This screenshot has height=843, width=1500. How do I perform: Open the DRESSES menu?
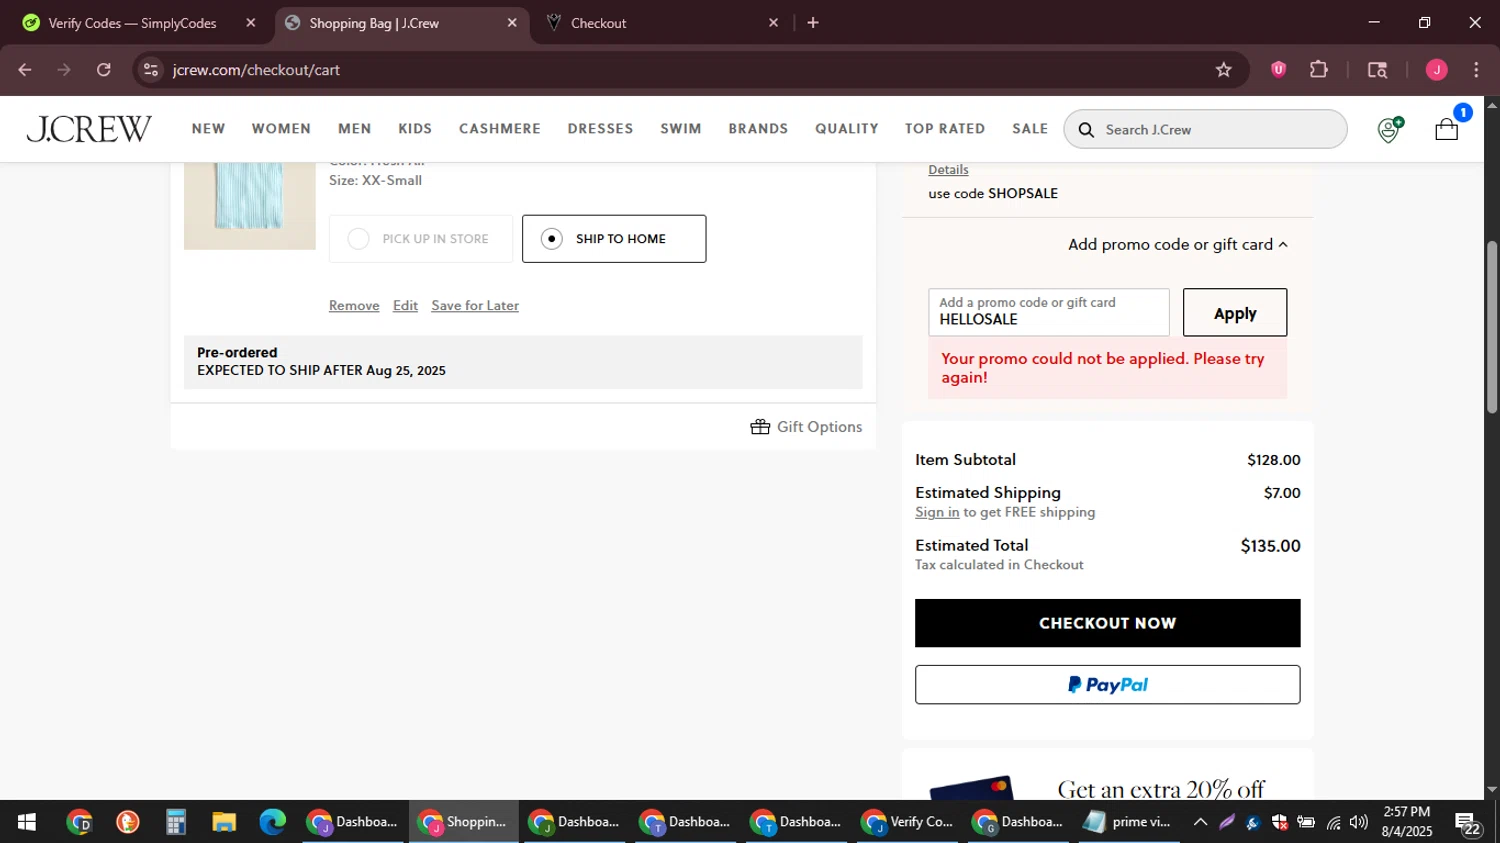pyautogui.click(x=600, y=129)
